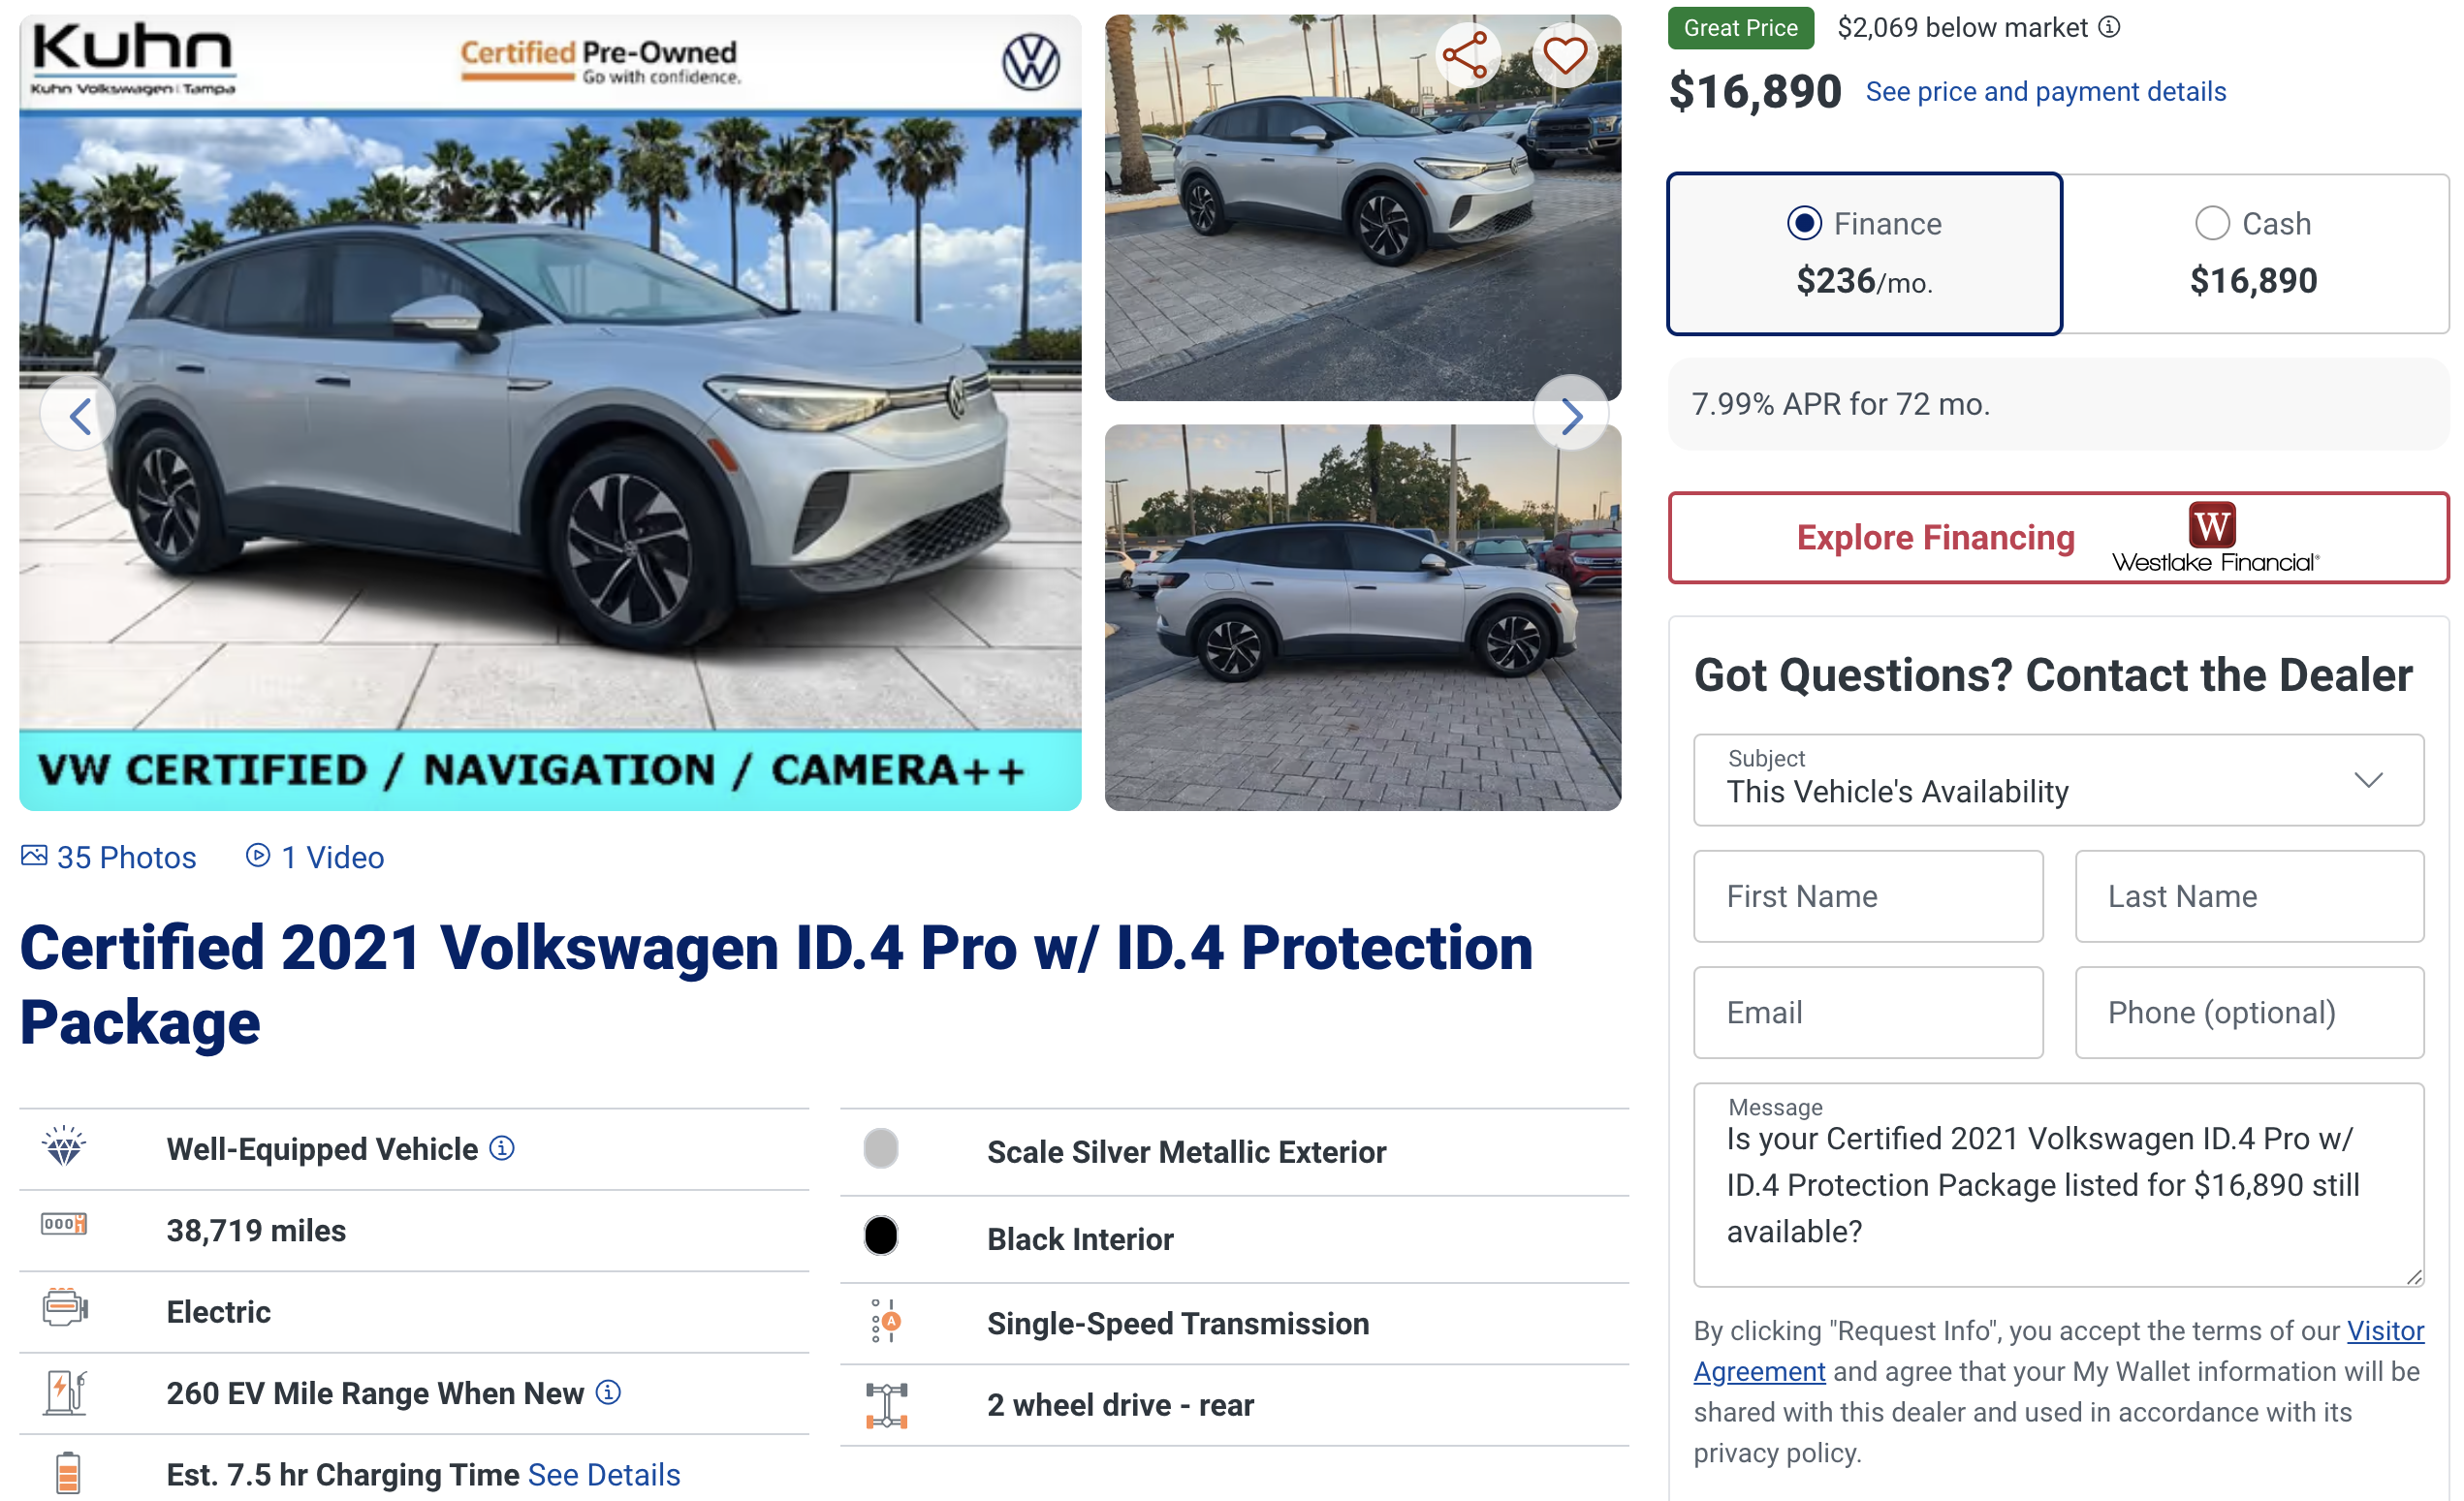Open See Details for charging time
This screenshot has width=2464, height=1501.
tap(604, 1474)
